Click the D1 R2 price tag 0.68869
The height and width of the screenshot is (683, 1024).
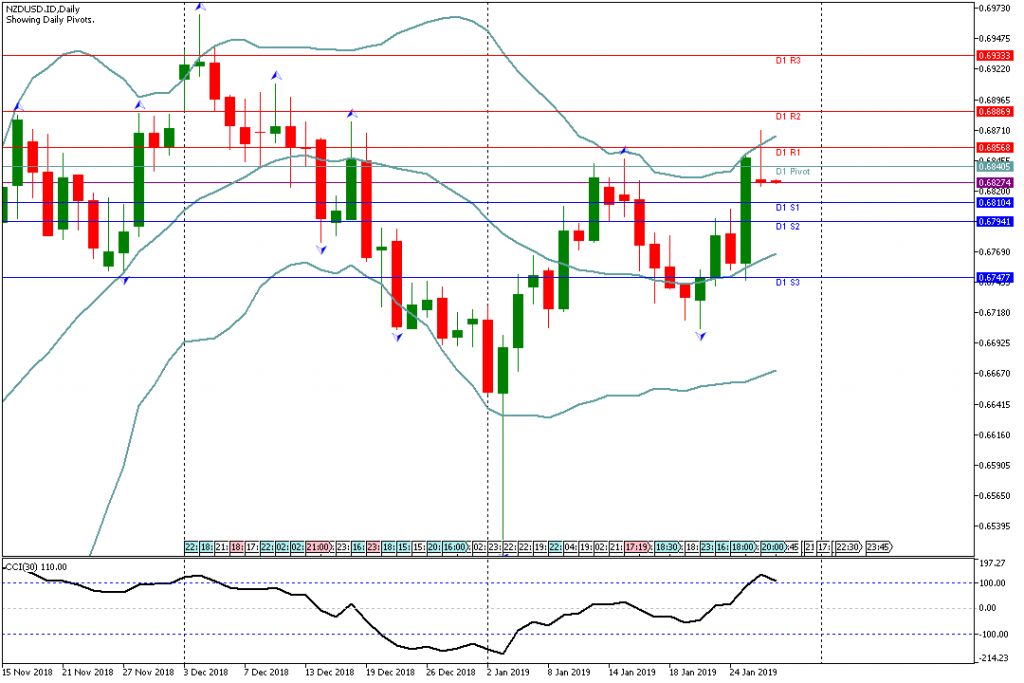[995, 112]
